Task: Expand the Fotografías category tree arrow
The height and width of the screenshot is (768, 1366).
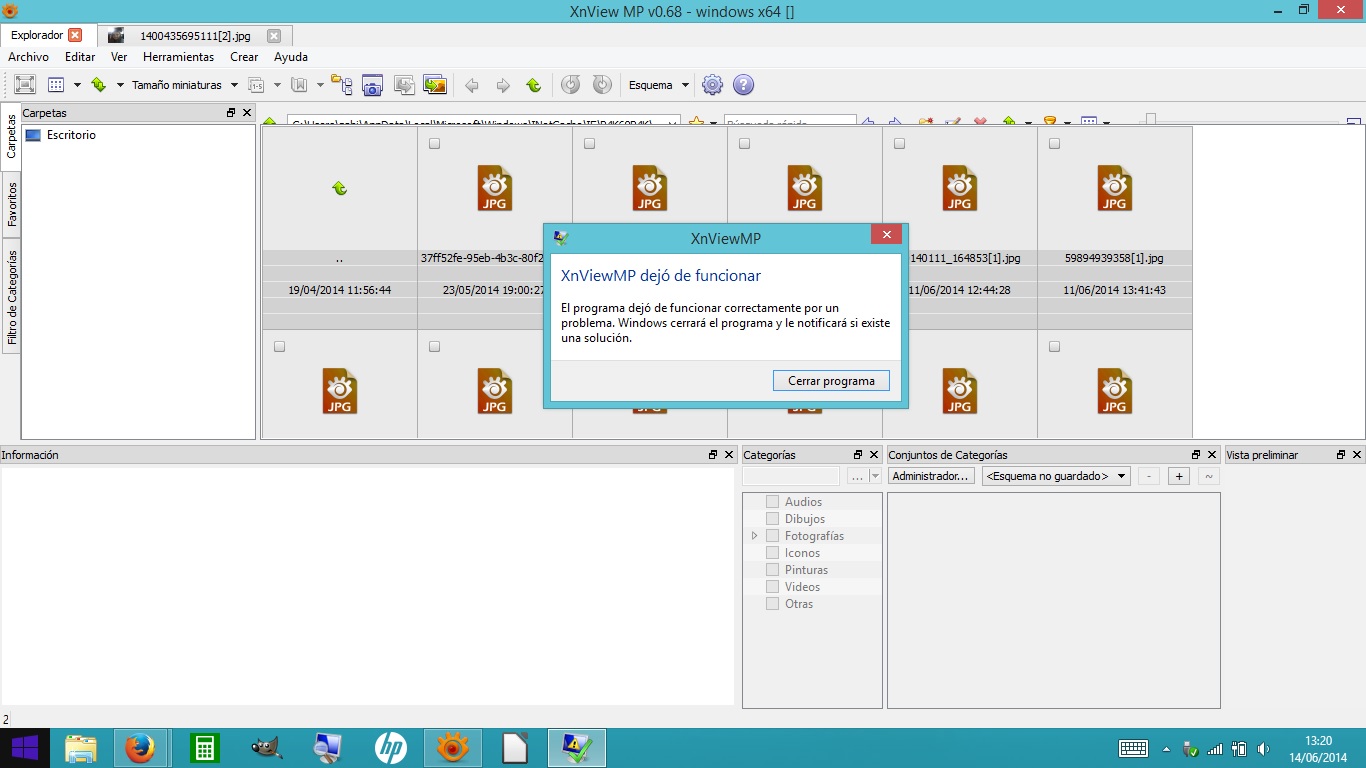Action: (754, 536)
